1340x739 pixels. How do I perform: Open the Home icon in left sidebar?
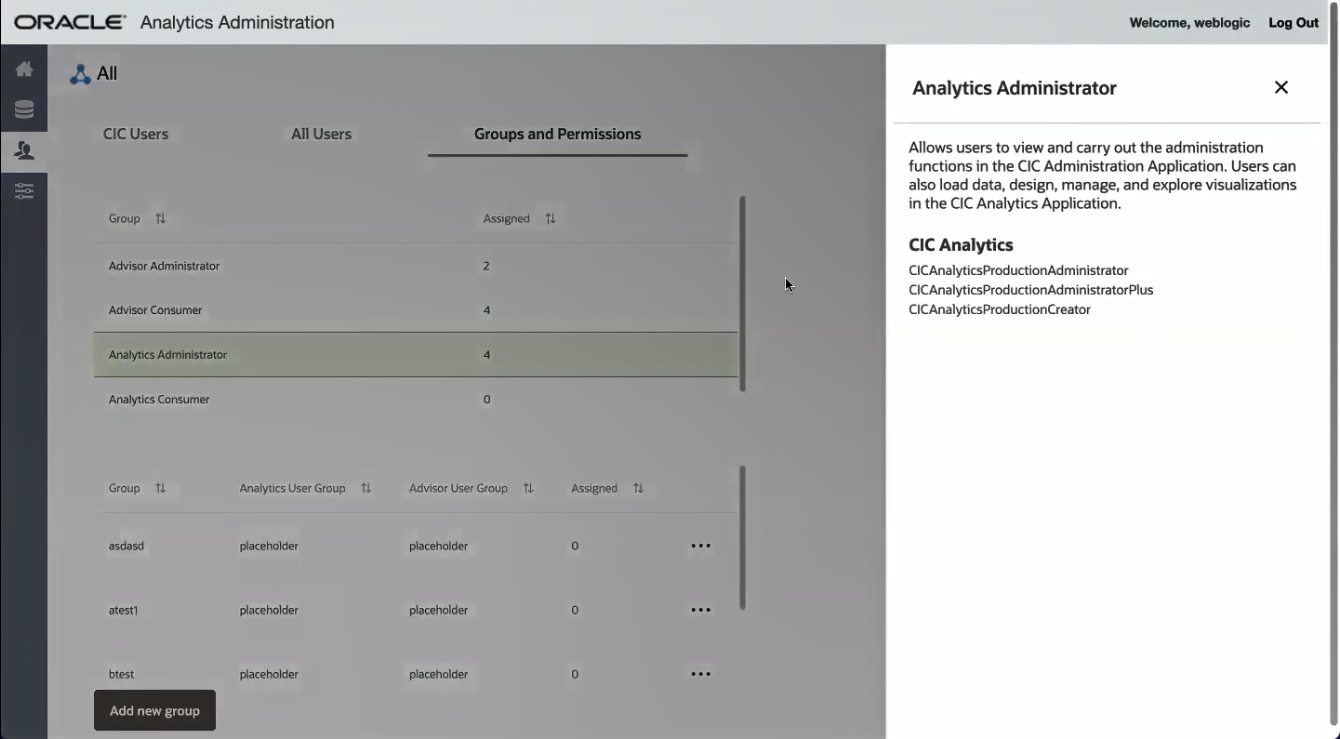click(x=24, y=69)
